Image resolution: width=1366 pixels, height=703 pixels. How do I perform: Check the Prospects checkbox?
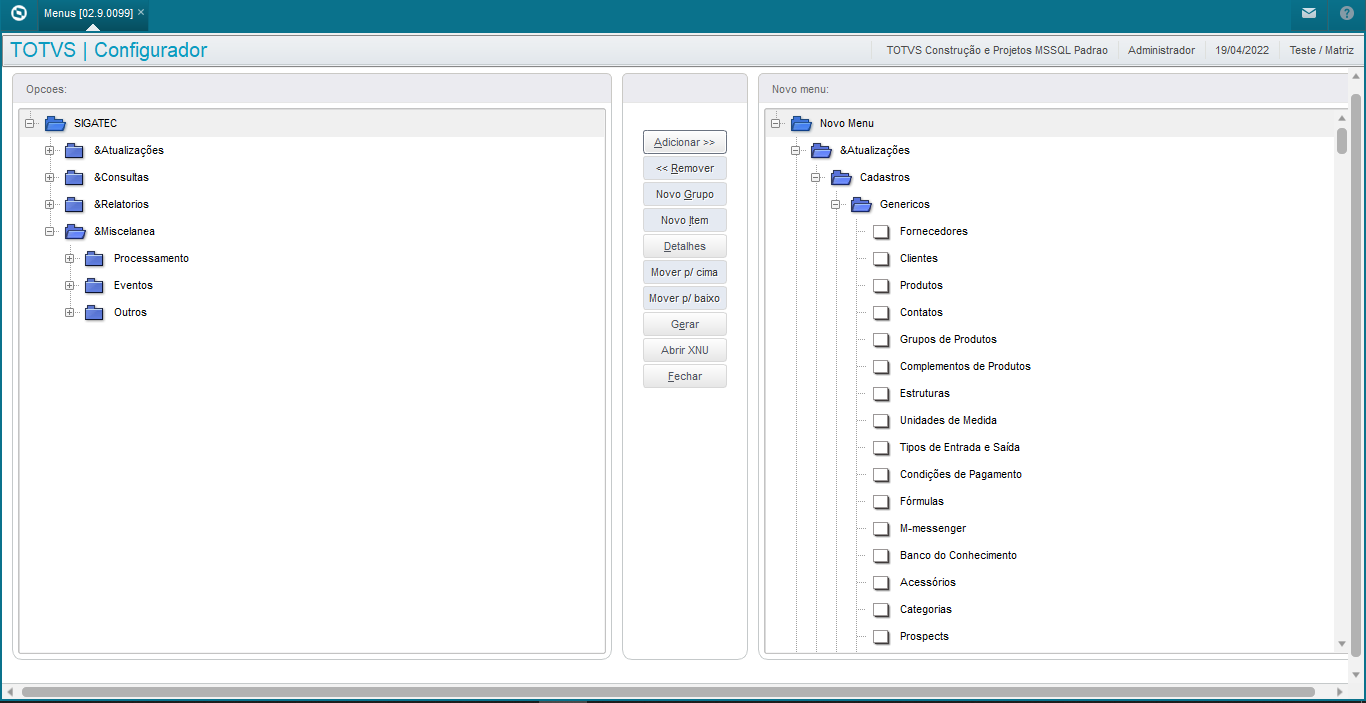pos(881,637)
